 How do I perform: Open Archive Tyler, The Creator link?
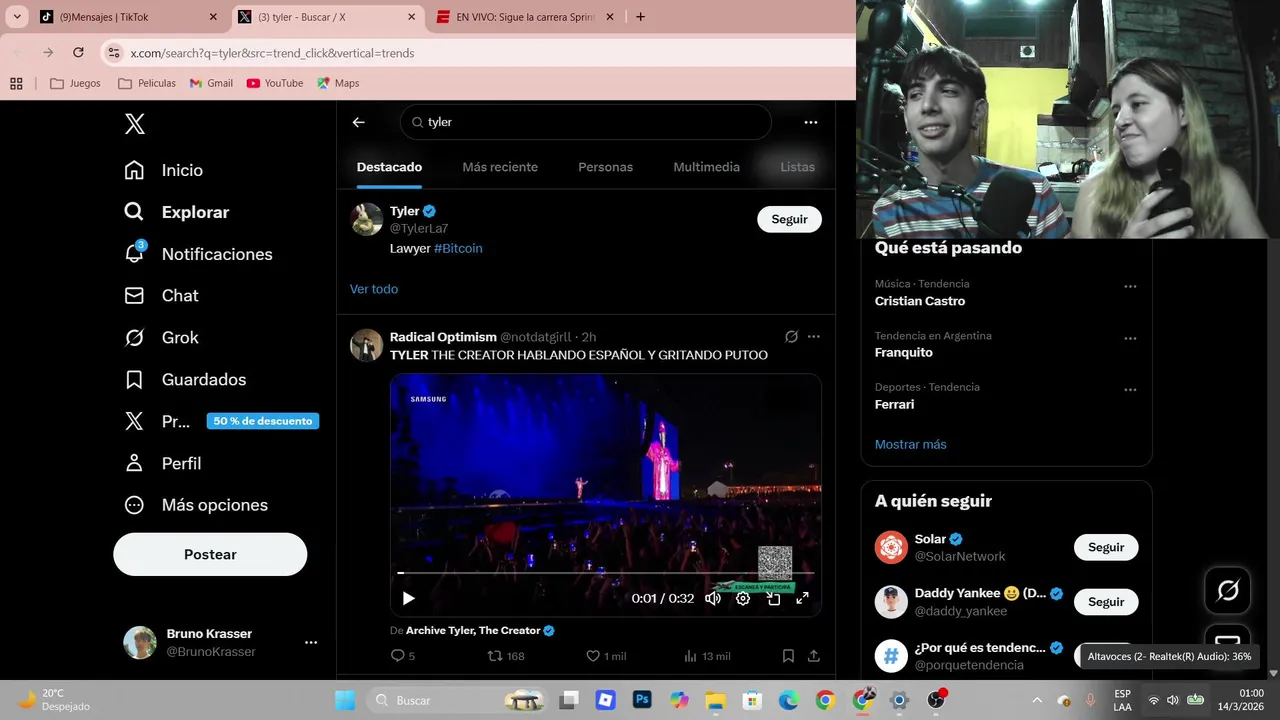[x=473, y=630]
